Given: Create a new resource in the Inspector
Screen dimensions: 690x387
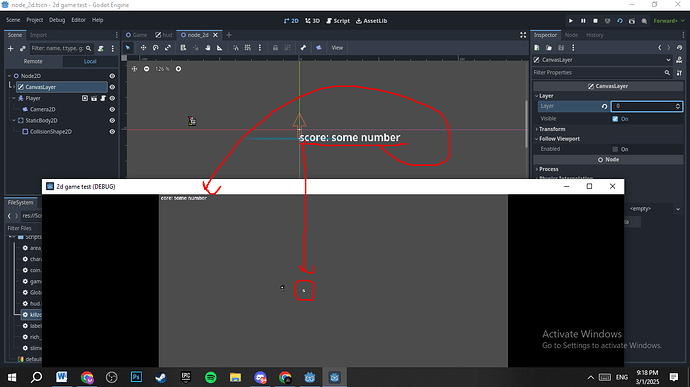Looking at the screenshot, I should point(537,48).
